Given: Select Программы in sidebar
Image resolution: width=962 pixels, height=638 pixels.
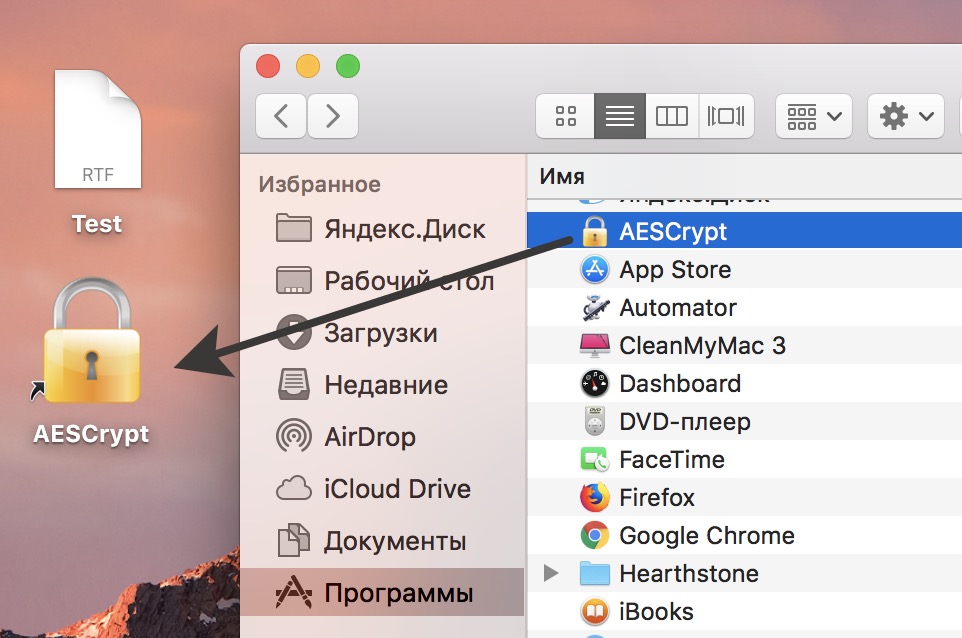Looking at the screenshot, I should coord(382,593).
